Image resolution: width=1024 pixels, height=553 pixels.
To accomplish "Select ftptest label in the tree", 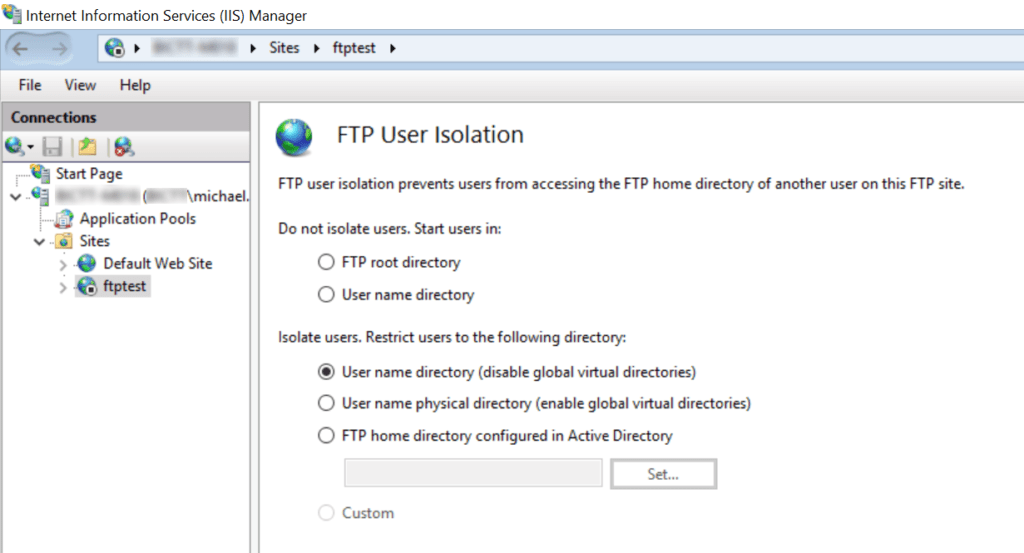I will (x=124, y=286).
